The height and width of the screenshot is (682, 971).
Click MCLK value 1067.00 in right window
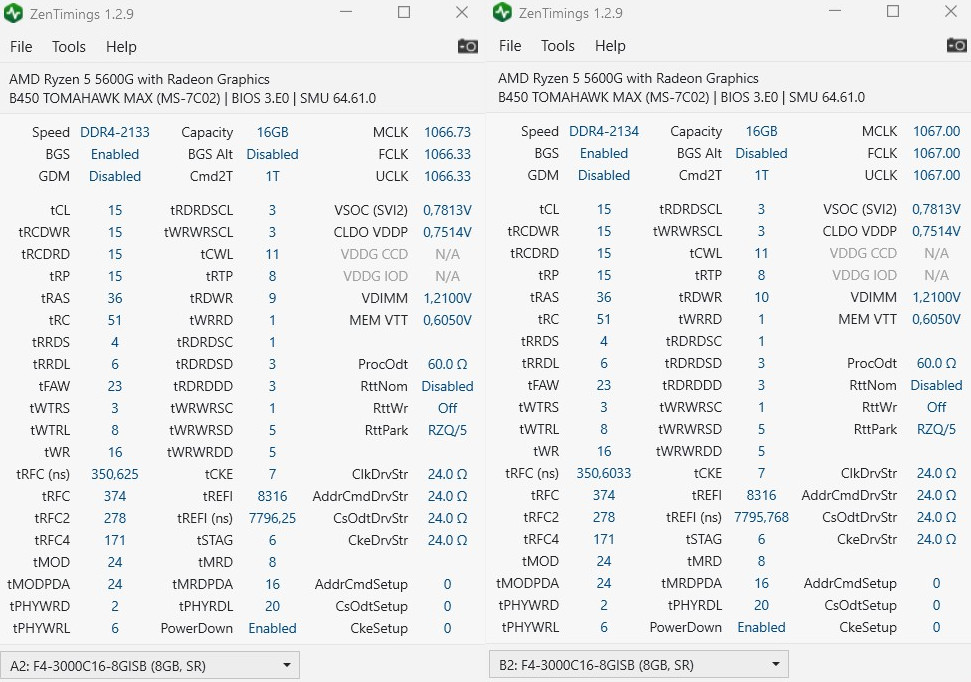pyautogui.click(x=936, y=131)
